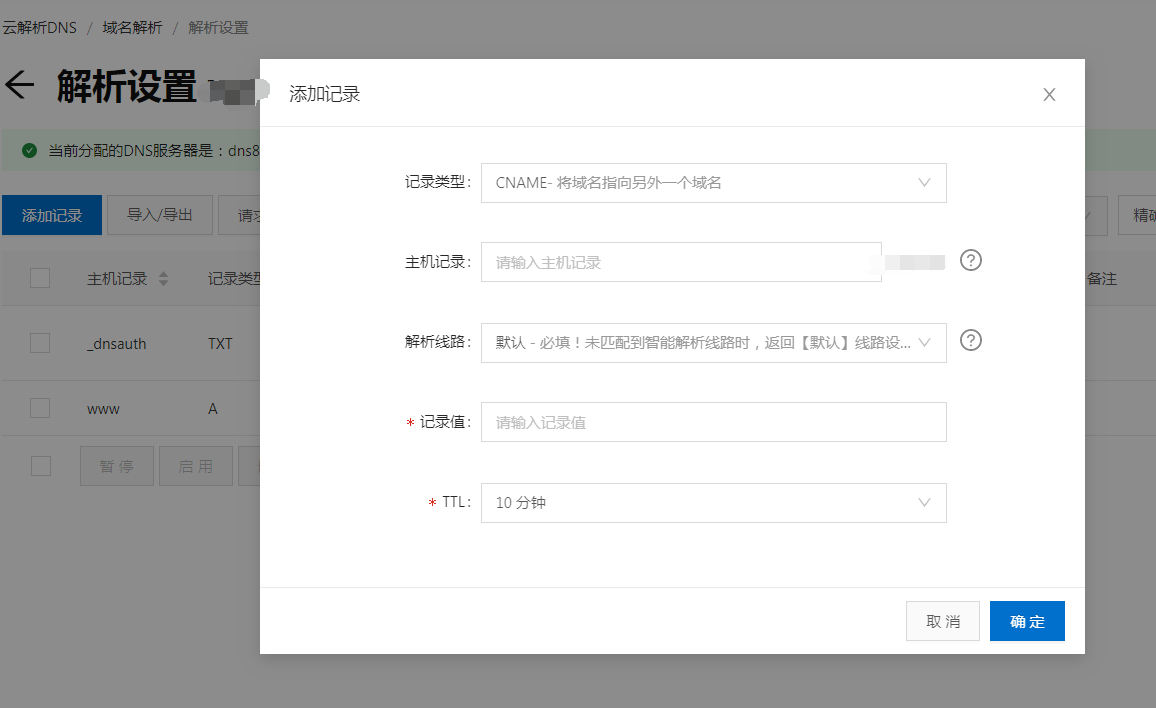Click the 添加记录 button
1156x708 pixels.
[52, 215]
